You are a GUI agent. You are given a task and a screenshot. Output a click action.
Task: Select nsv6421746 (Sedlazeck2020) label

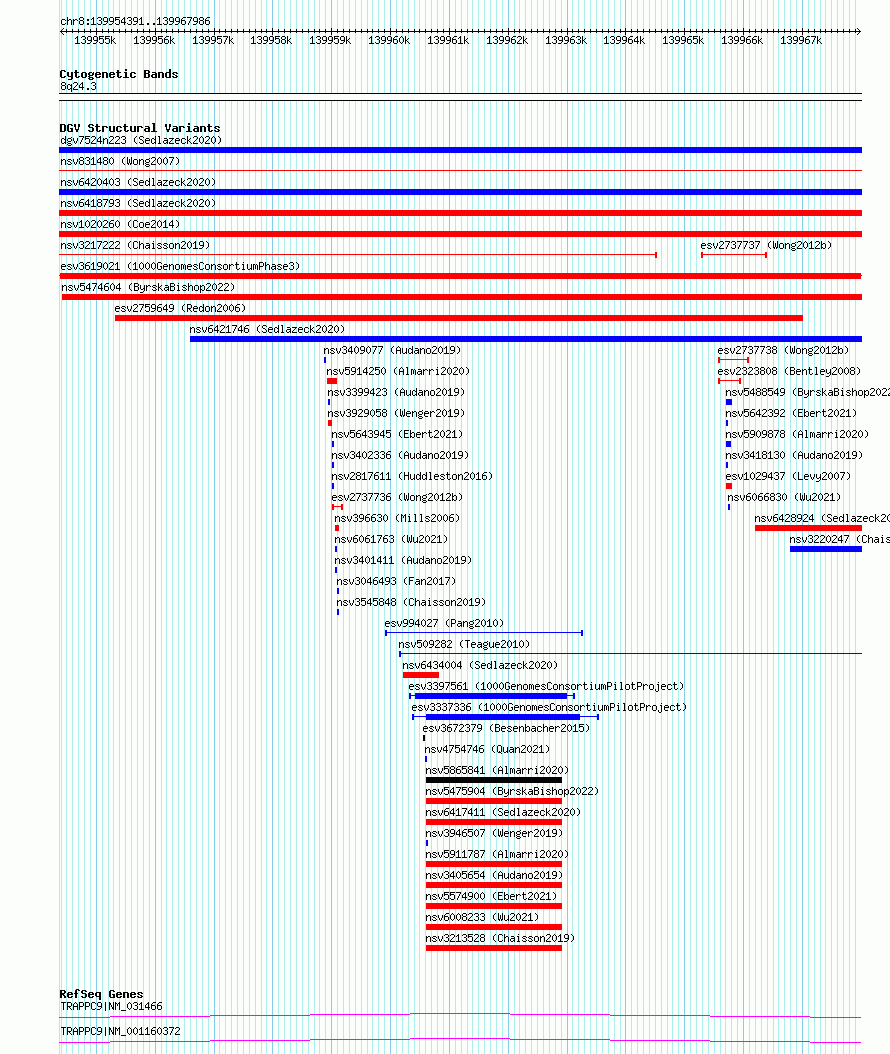point(267,329)
